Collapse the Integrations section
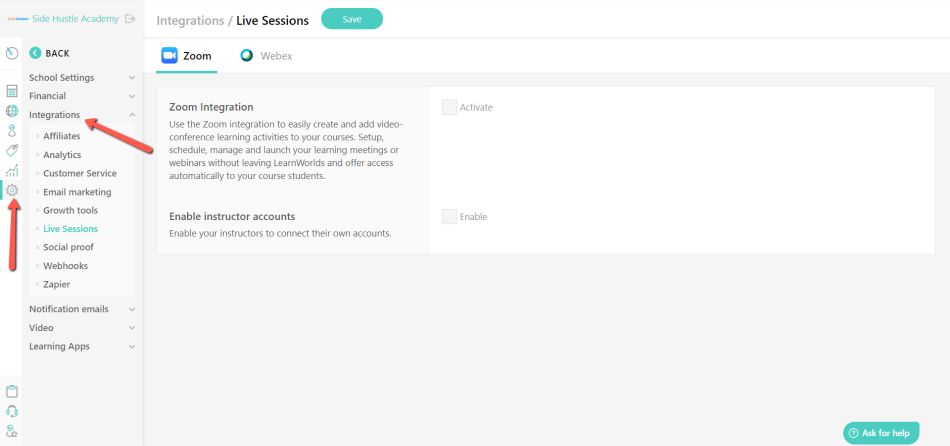This screenshot has height=446, width=950. point(82,115)
